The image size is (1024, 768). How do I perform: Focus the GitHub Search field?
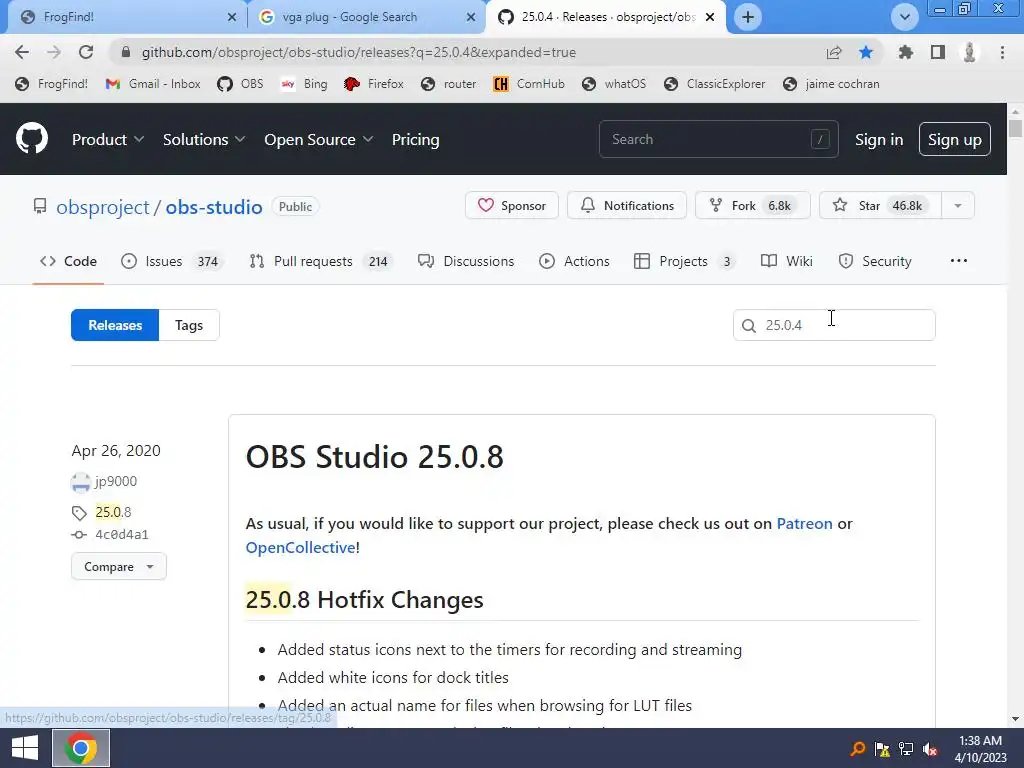coord(718,139)
